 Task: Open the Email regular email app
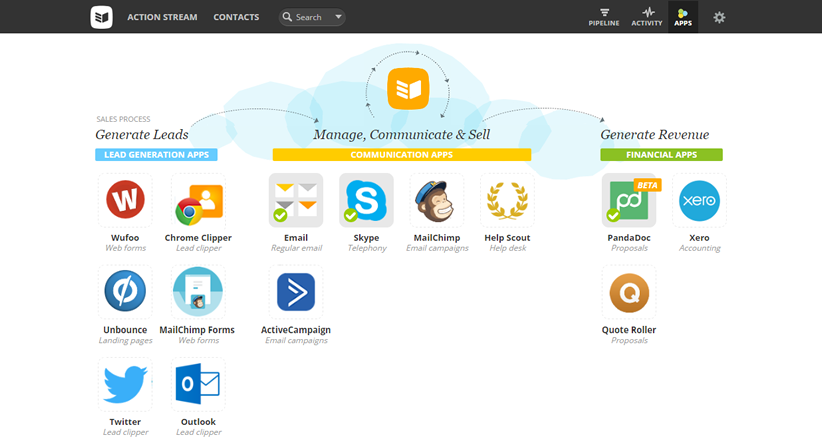(x=296, y=200)
